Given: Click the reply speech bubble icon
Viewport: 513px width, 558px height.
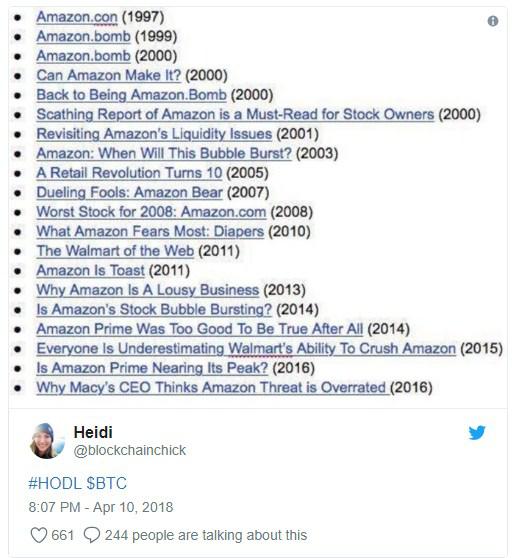Looking at the screenshot, I should pos(92,535).
